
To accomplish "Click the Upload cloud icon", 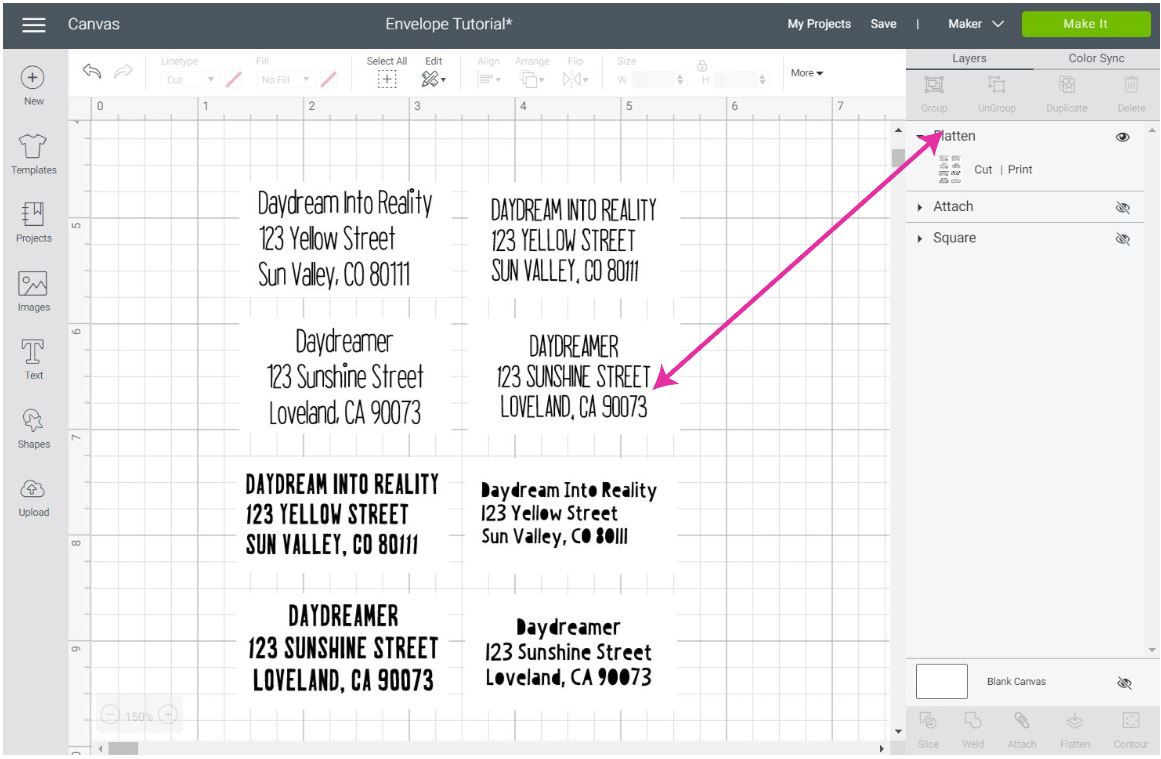I will click(x=33, y=490).
